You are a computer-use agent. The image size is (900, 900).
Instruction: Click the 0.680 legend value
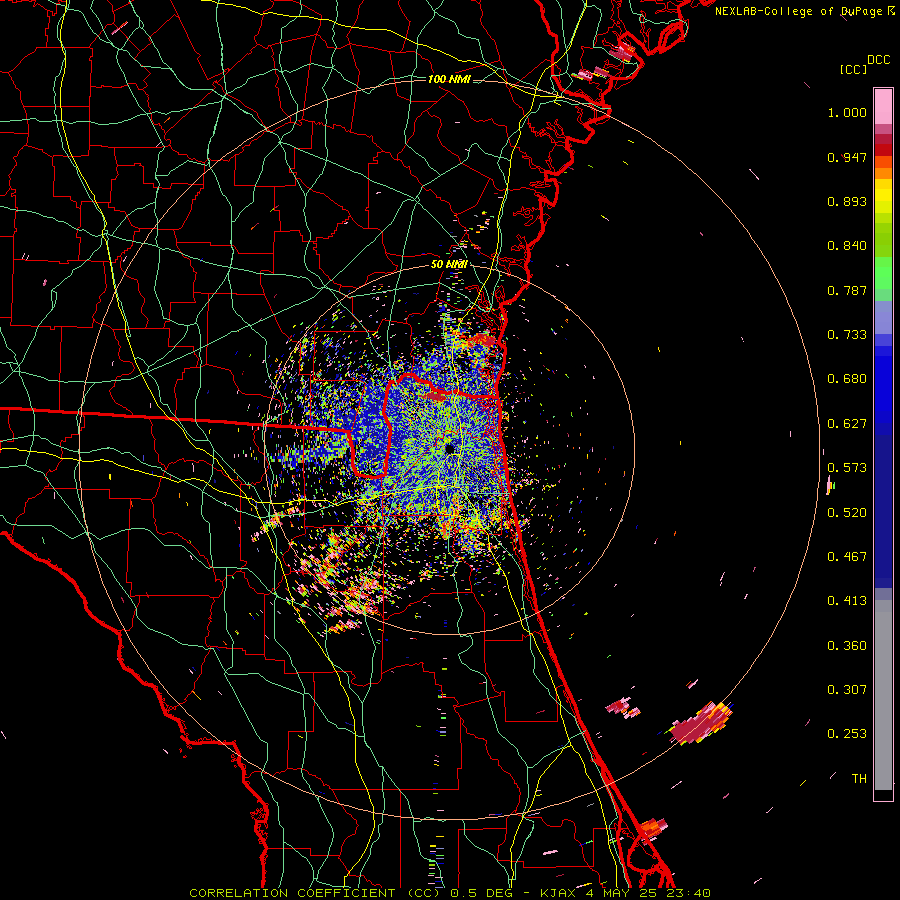tap(847, 379)
